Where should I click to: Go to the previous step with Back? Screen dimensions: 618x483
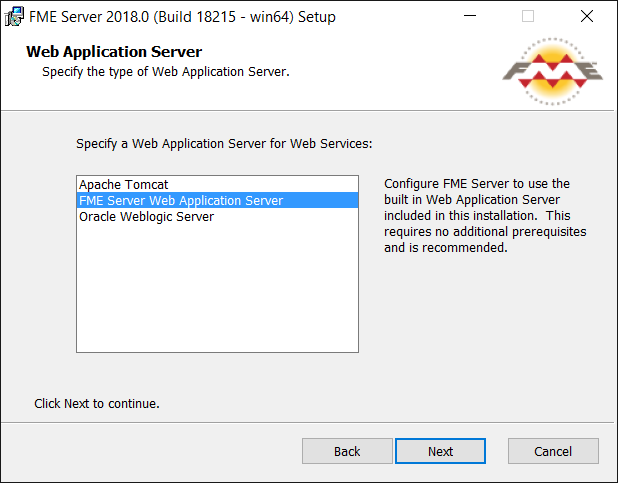point(347,451)
